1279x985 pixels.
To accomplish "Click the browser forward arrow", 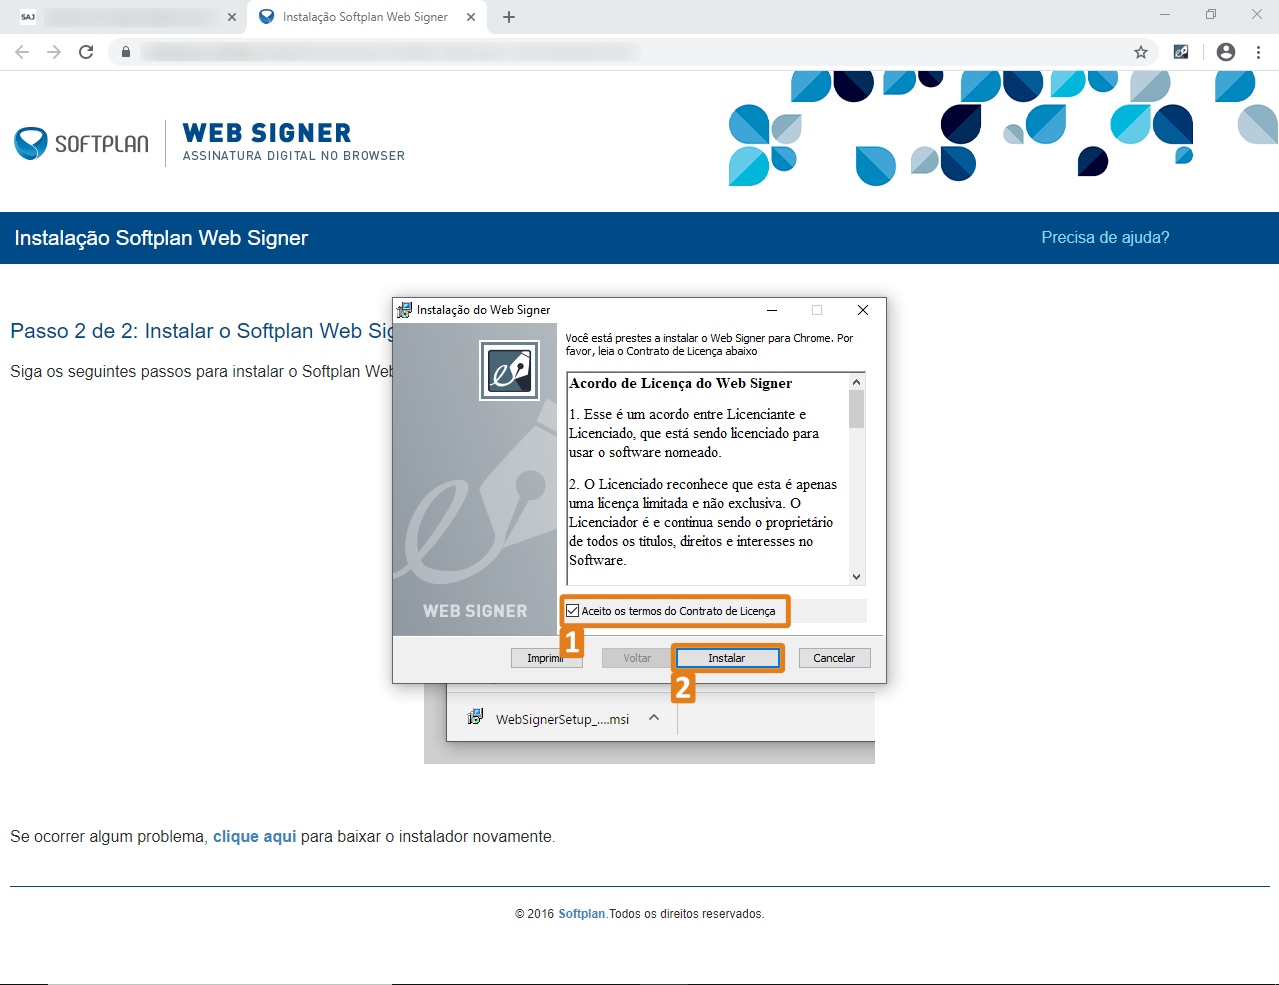I will pos(54,52).
